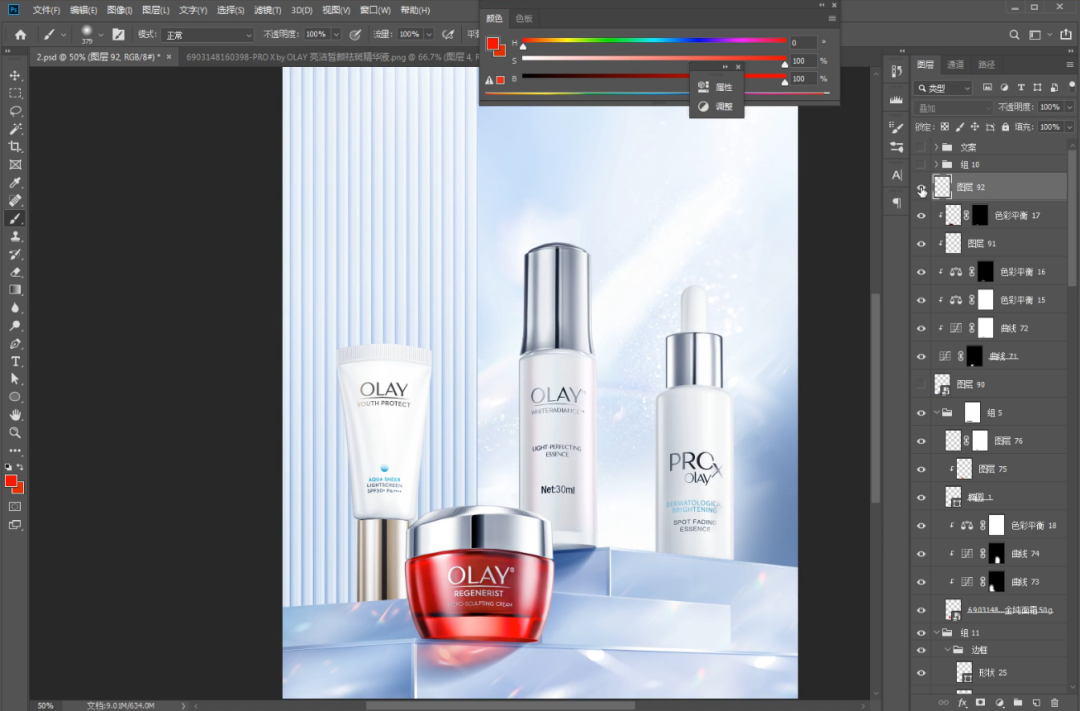The height and width of the screenshot is (711, 1080).
Task: Hide the 色彩平衡 16 layer
Action: 922,272
